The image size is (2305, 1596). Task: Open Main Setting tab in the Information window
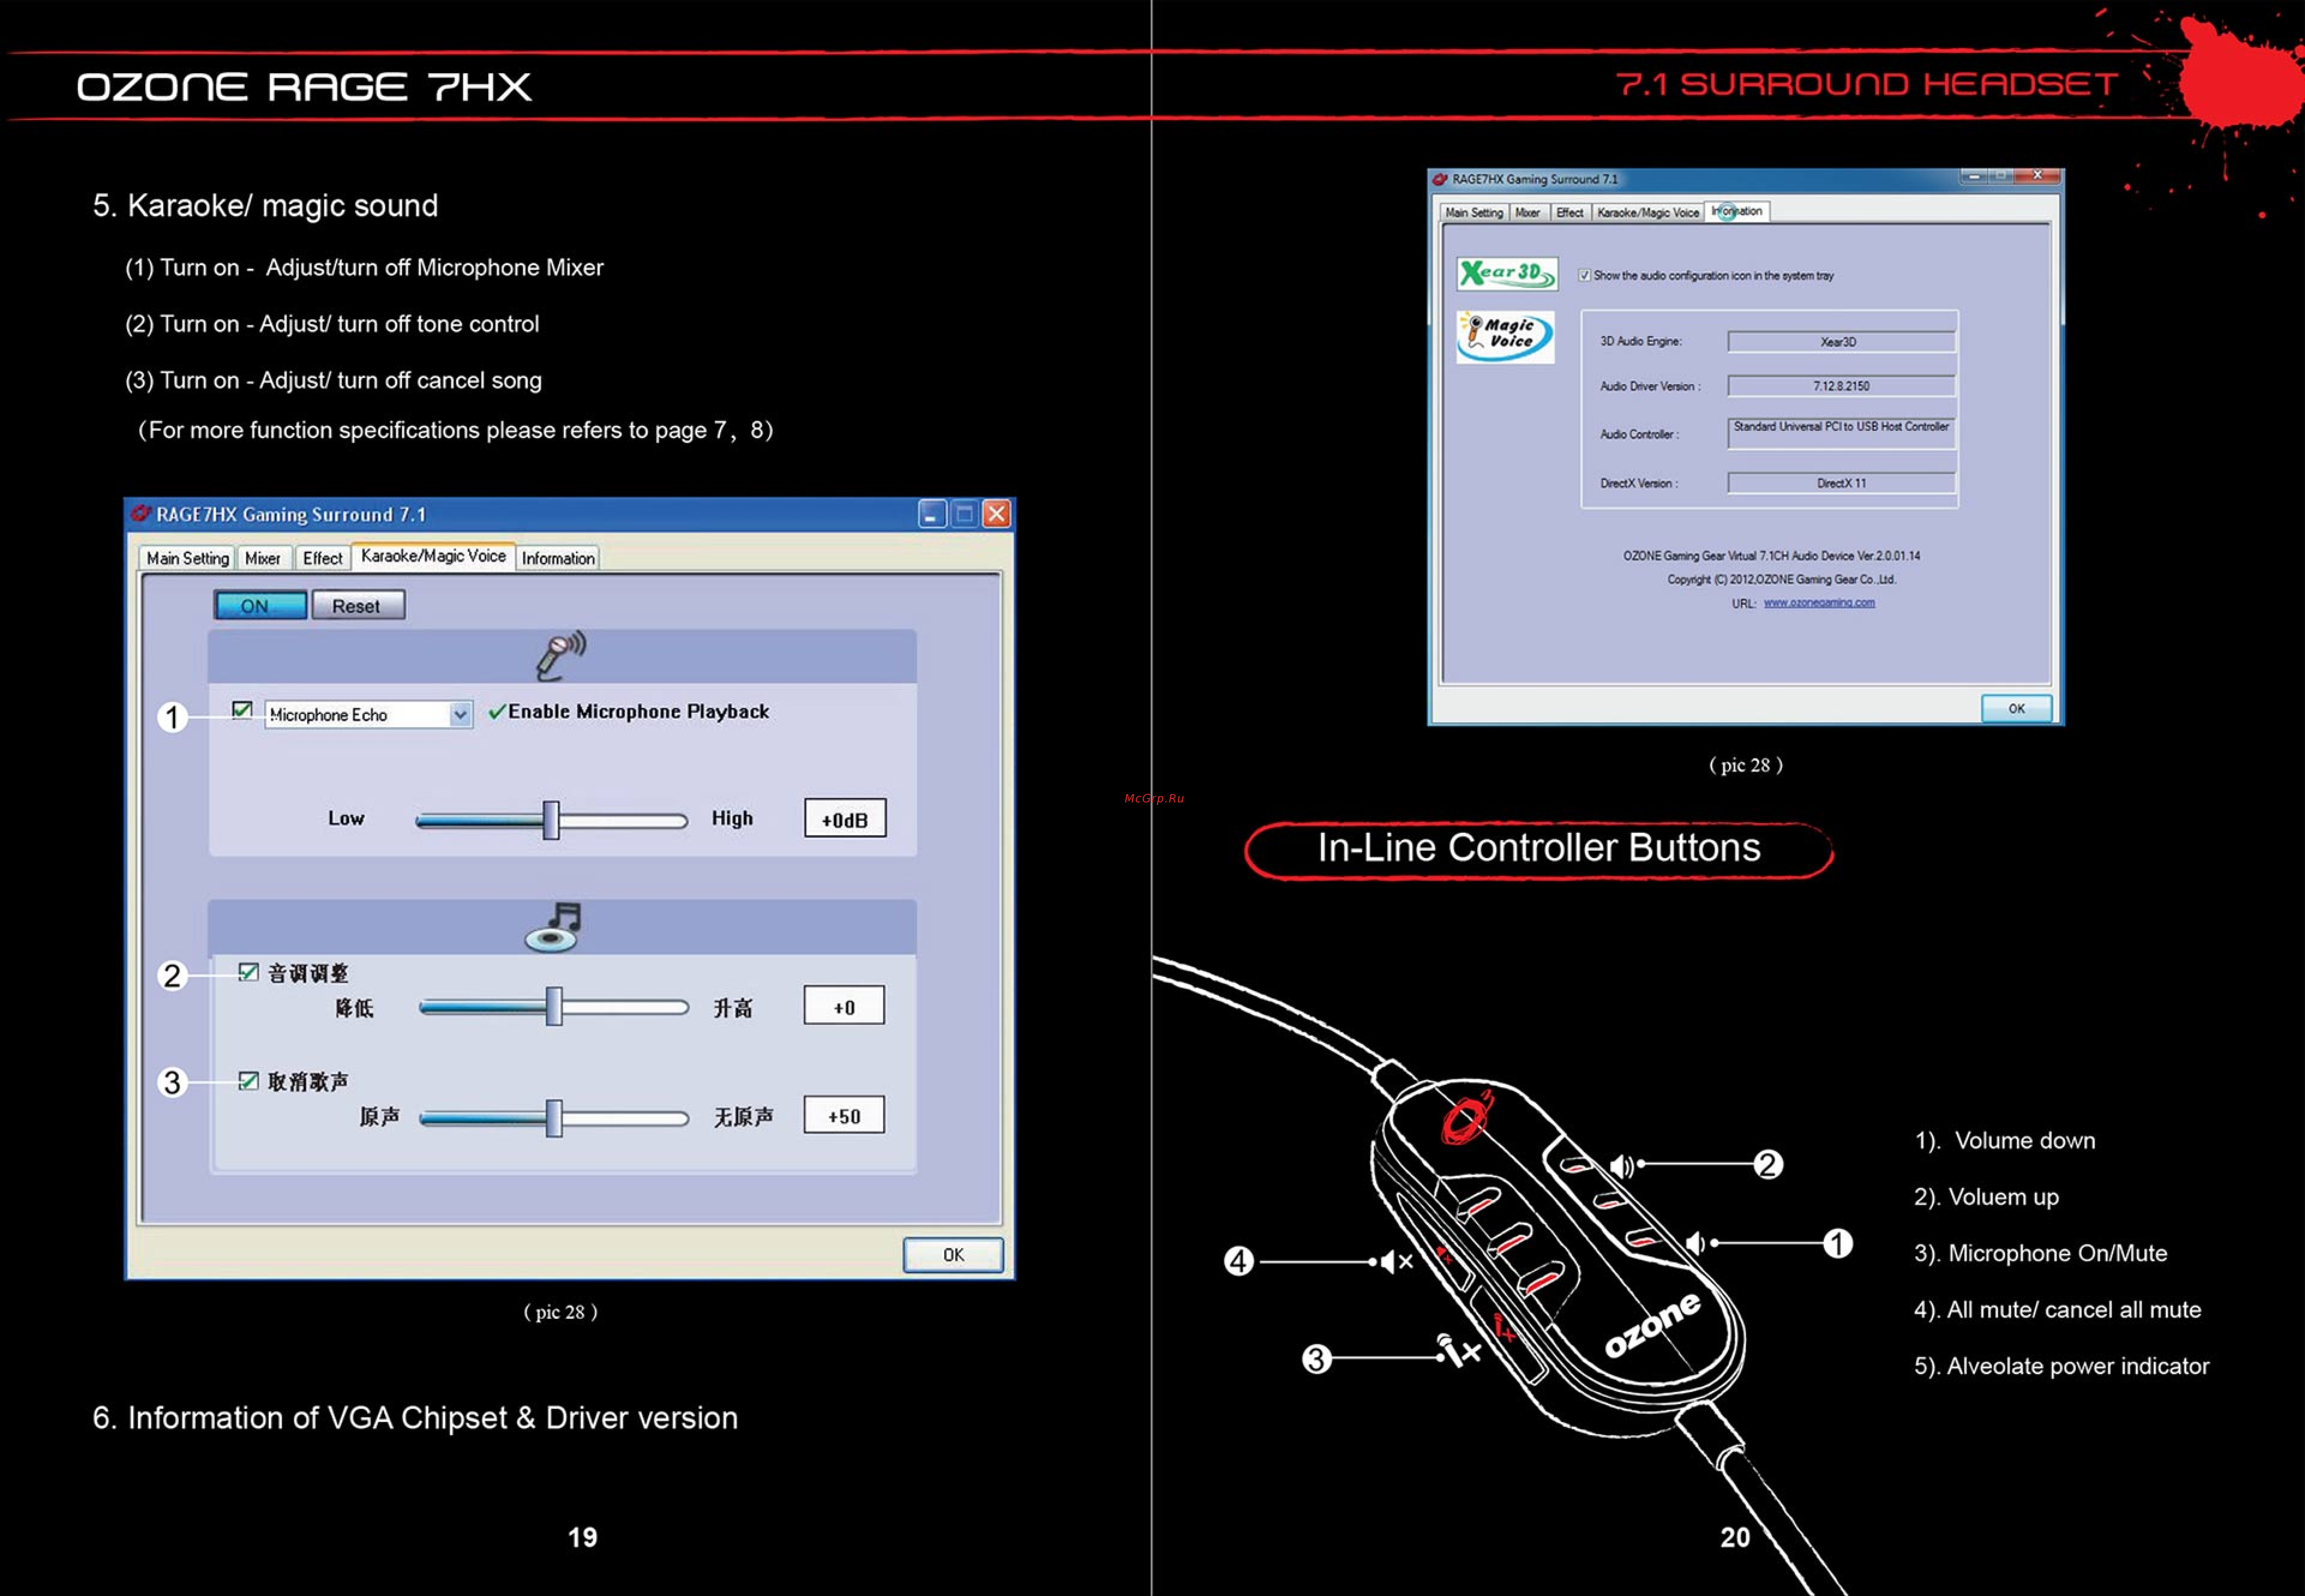point(1474,213)
